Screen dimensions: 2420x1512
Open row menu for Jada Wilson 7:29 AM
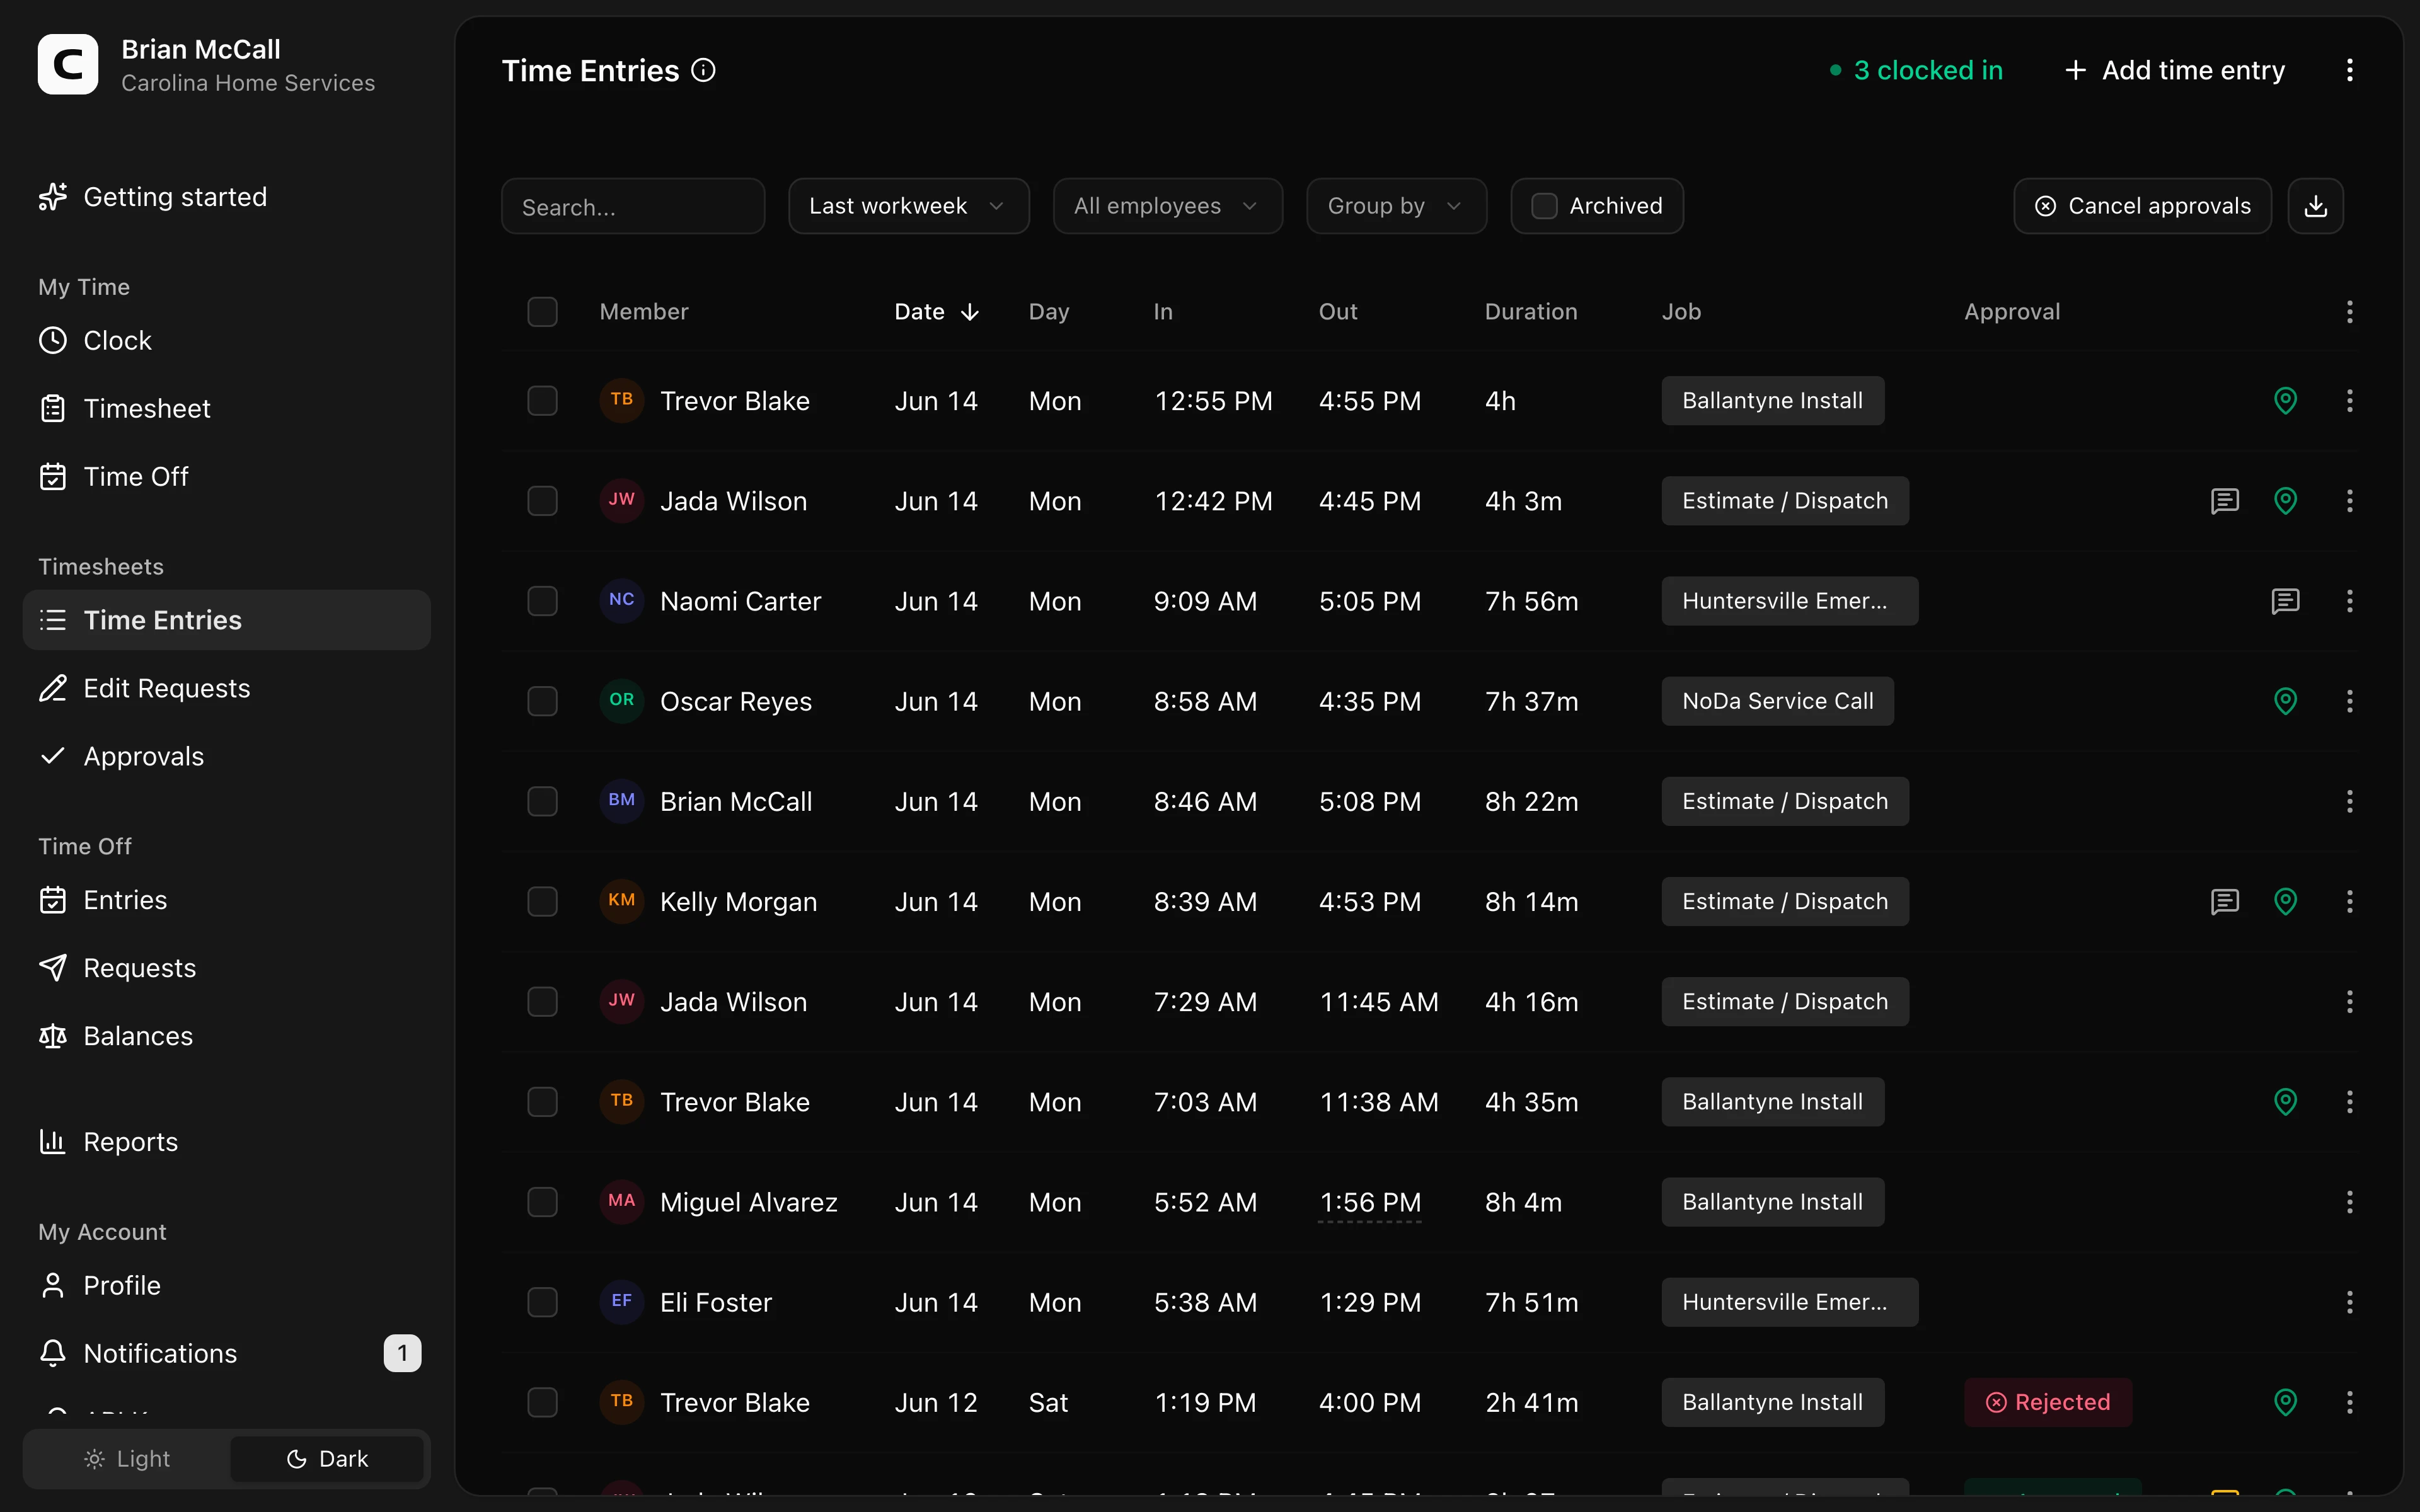(x=2349, y=1002)
